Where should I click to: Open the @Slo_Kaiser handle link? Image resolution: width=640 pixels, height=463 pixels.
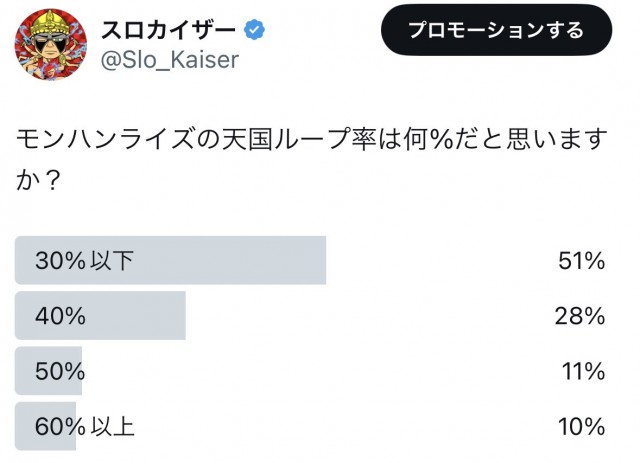point(170,60)
